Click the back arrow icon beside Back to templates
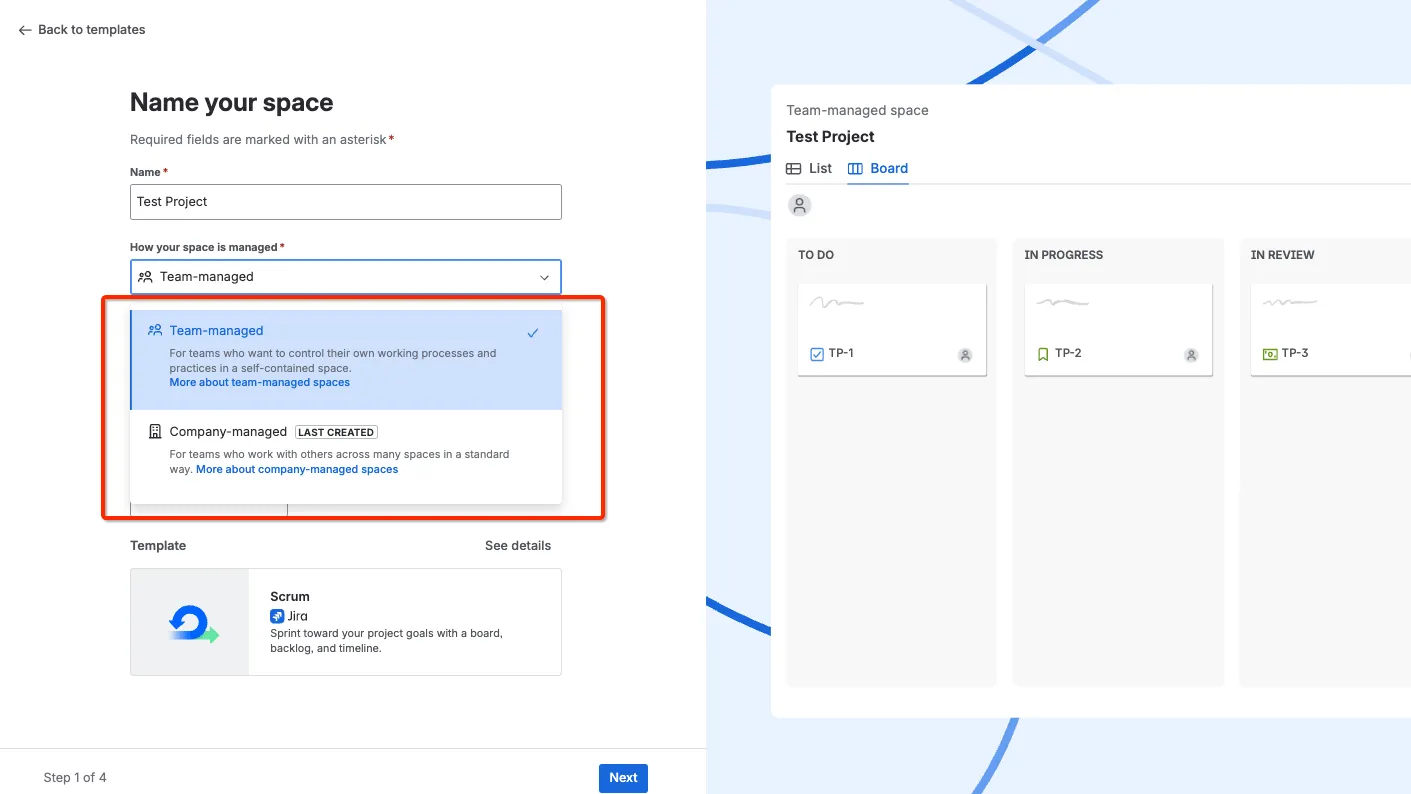Screen dimensions: 1411x794 [25, 30]
